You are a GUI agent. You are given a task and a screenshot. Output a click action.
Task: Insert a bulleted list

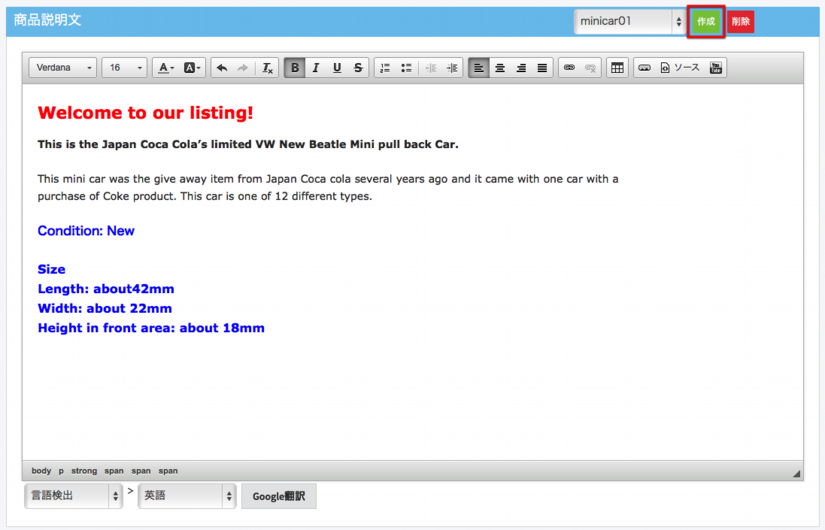(x=406, y=68)
